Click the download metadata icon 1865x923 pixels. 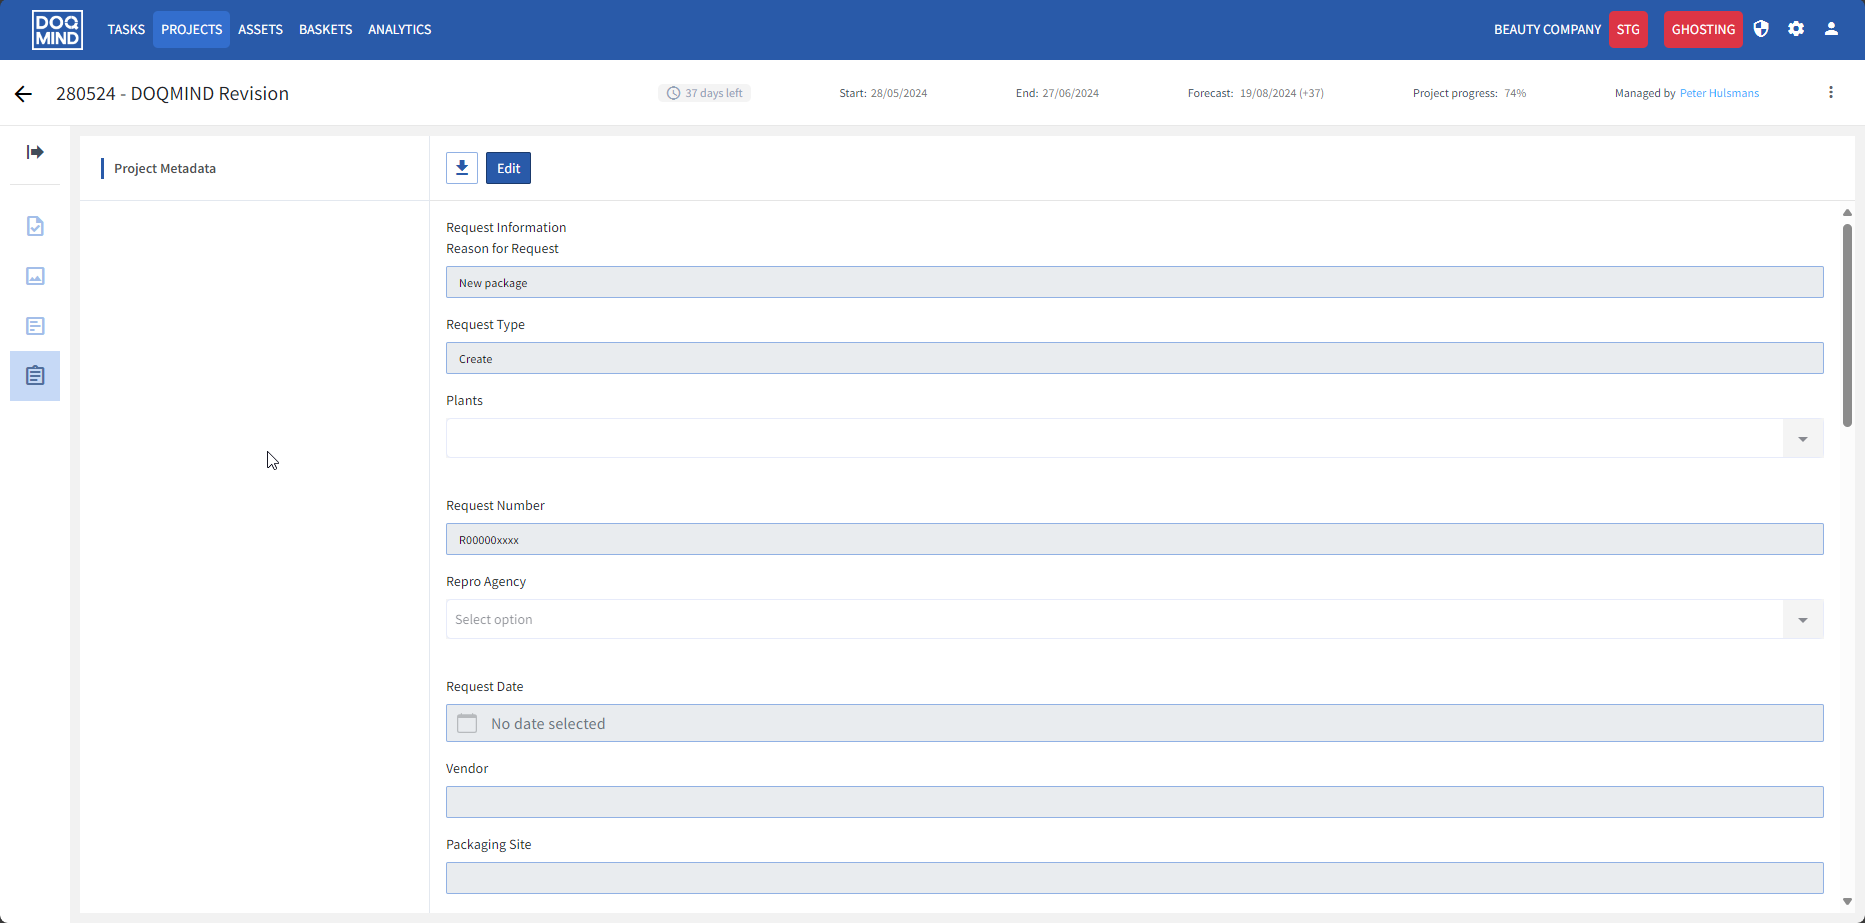462,168
